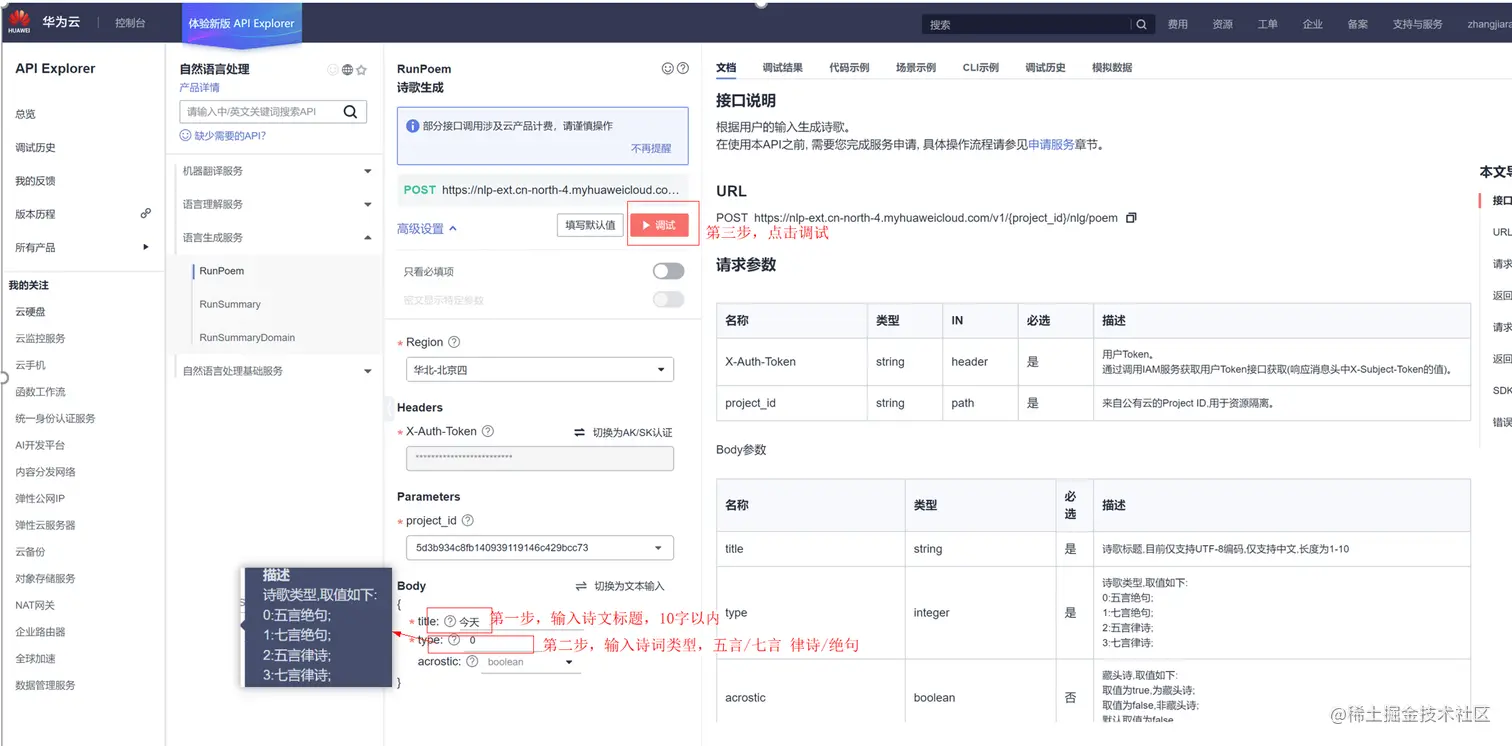Screen dimensions: 1512x746
Task: Open the 产品详情 link
Action: pos(199,88)
